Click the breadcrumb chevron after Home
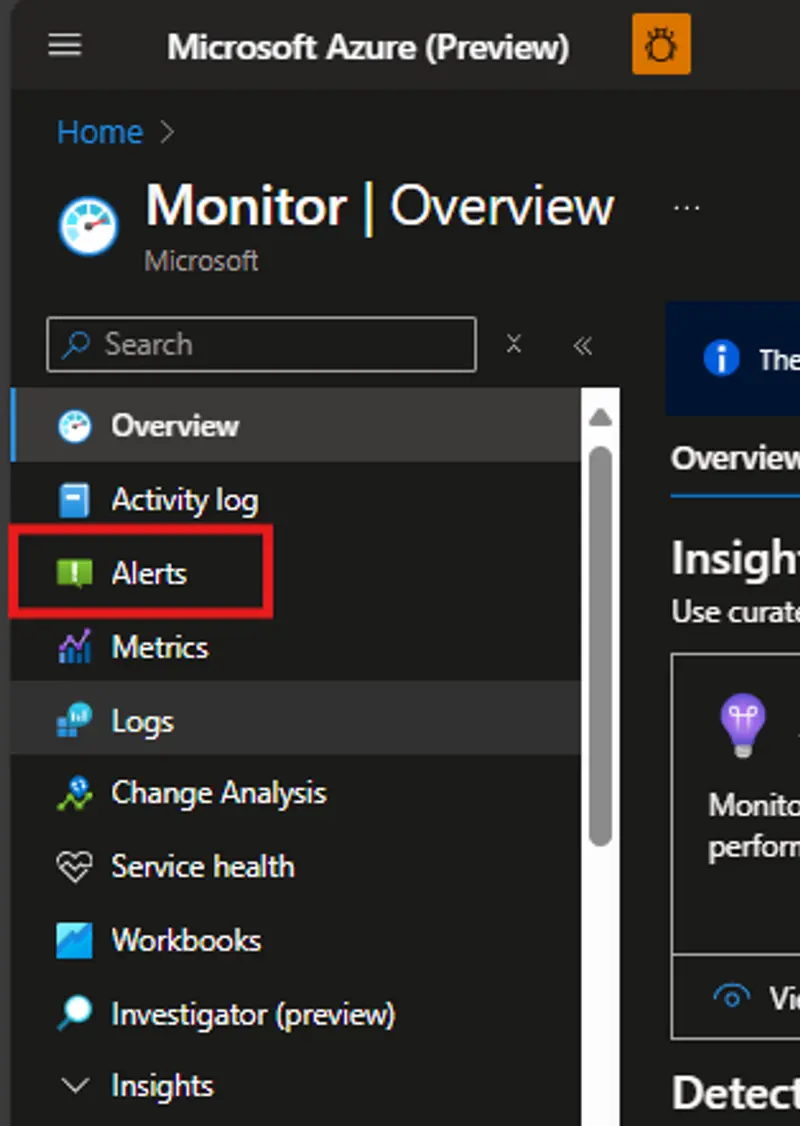This screenshot has width=800, height=1126. coord(167,132)
